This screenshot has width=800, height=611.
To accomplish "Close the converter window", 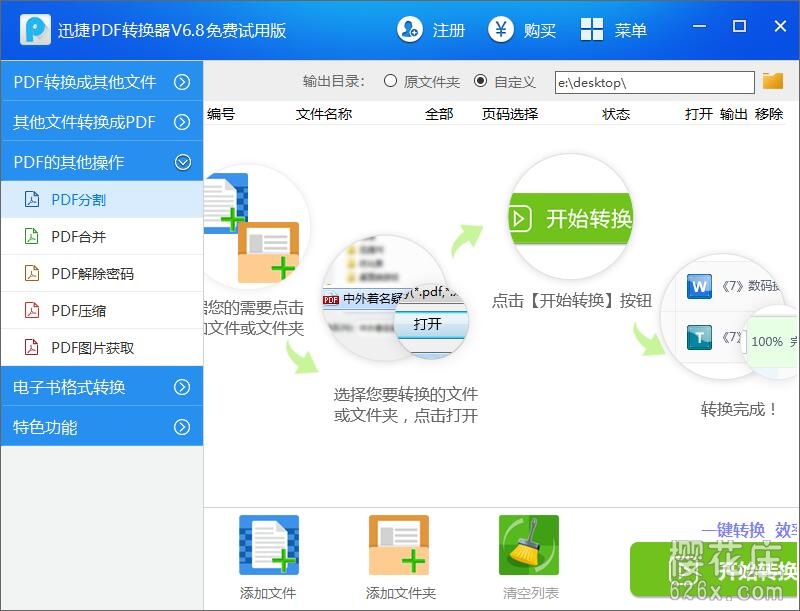I will pos(780,26).
